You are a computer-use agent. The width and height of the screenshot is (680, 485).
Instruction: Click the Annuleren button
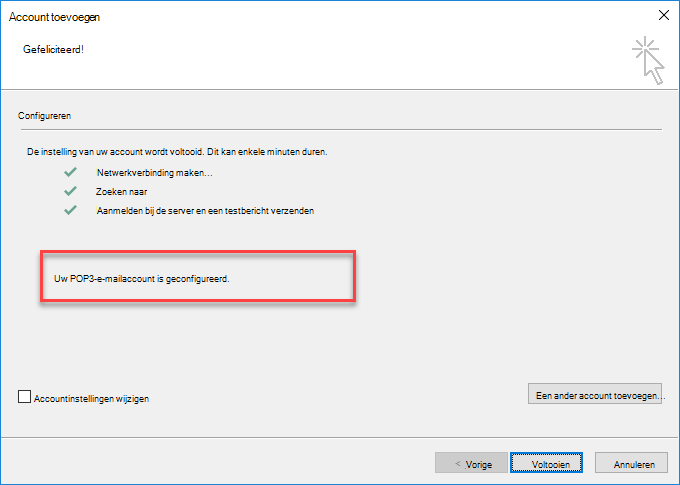pos(631,463)
